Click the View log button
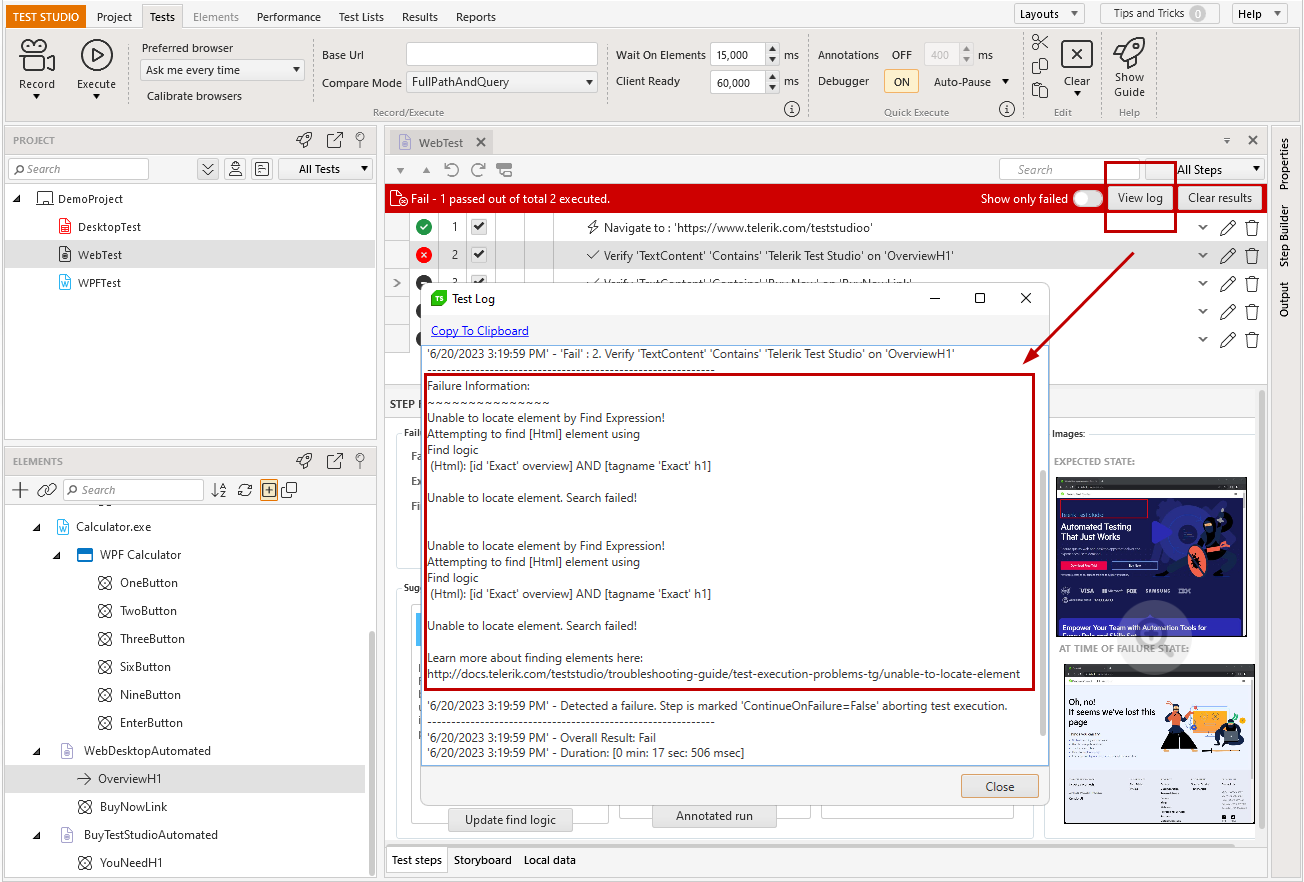Image resolution: width=1304 pixels, height=882 pixels. click(x=1140, y=198)
